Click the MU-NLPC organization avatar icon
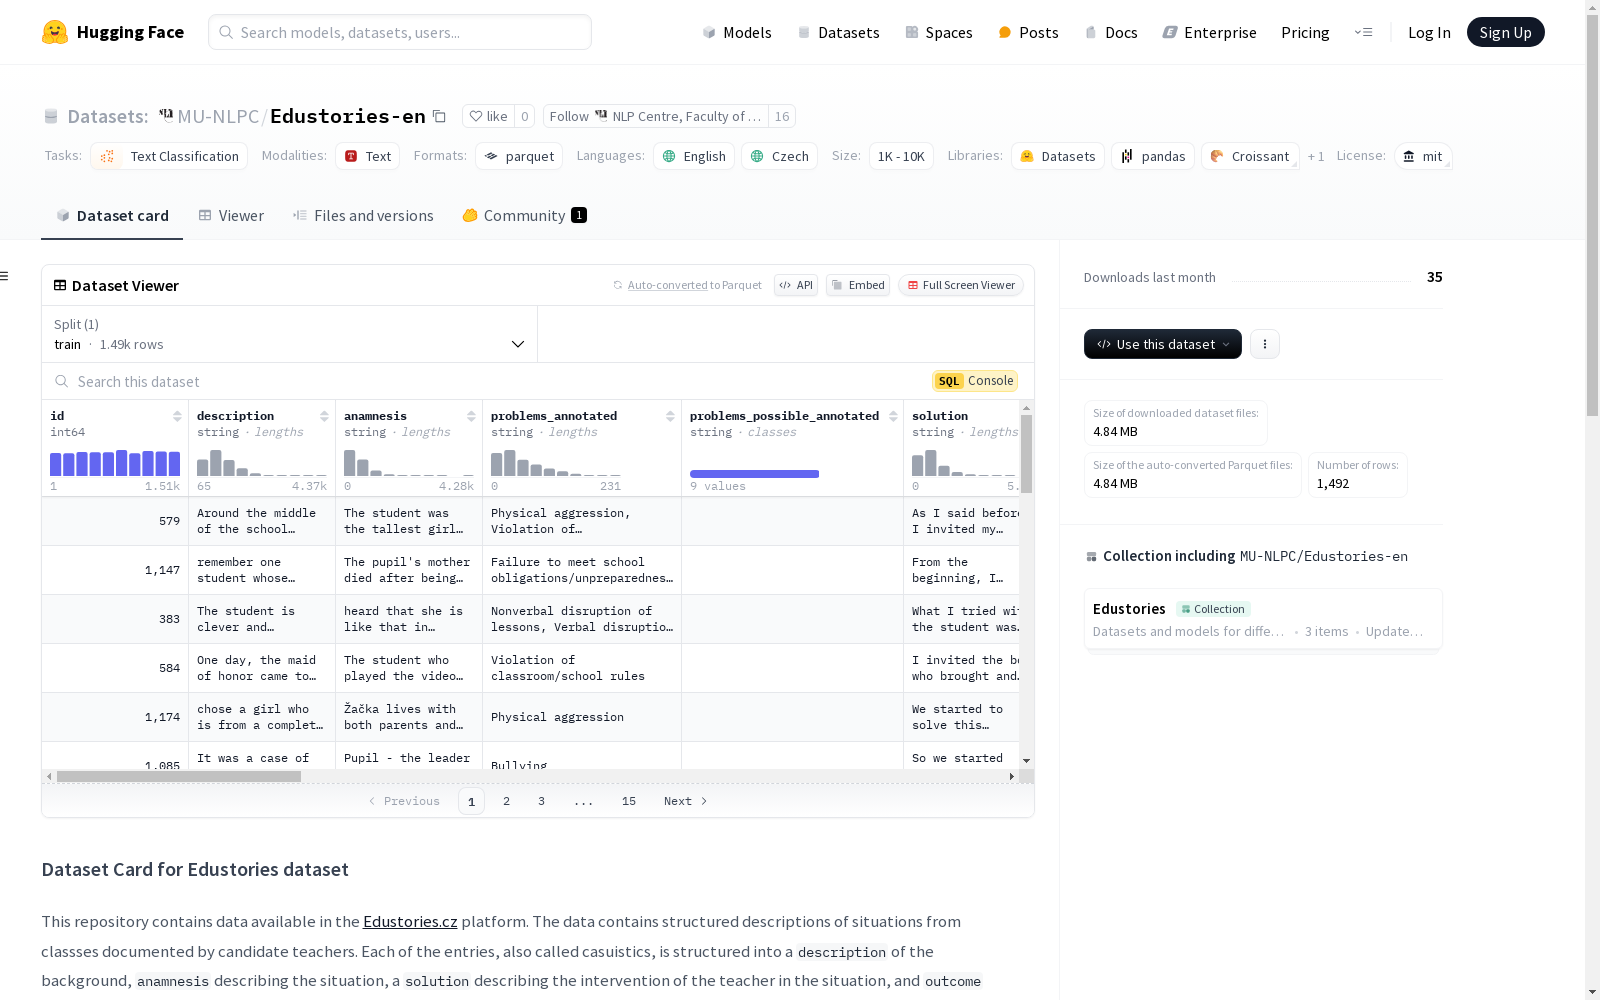This screenshot has height=1000, width=1600. [166, 115]
